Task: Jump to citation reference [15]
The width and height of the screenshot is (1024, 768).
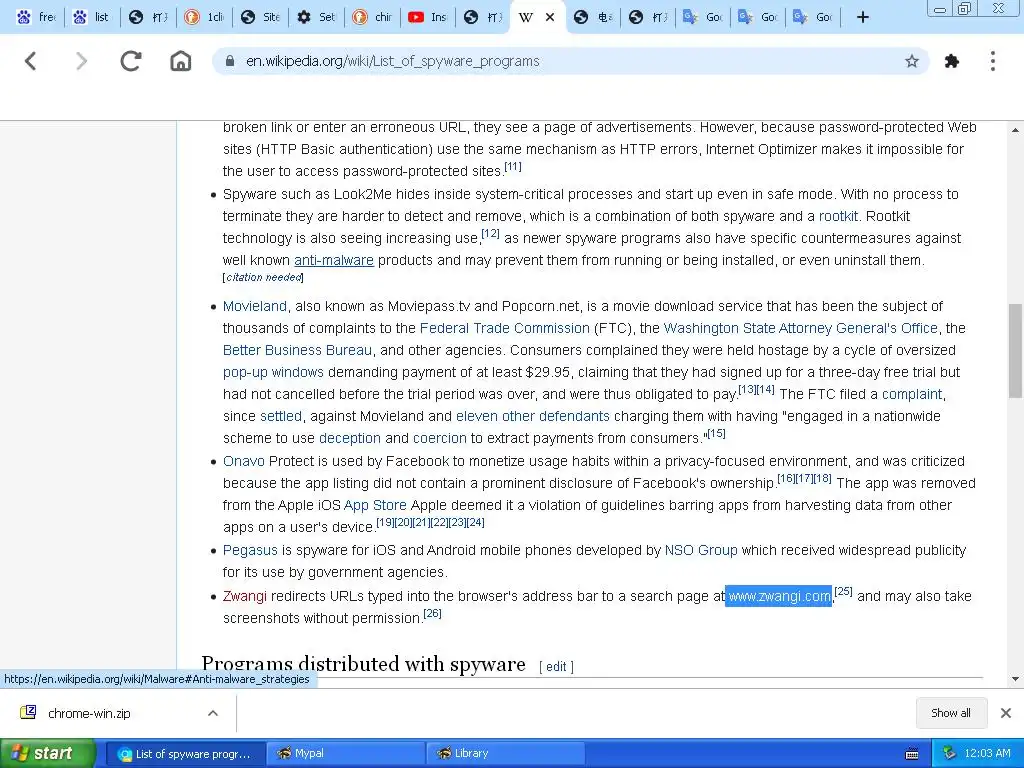Action: 716,433
